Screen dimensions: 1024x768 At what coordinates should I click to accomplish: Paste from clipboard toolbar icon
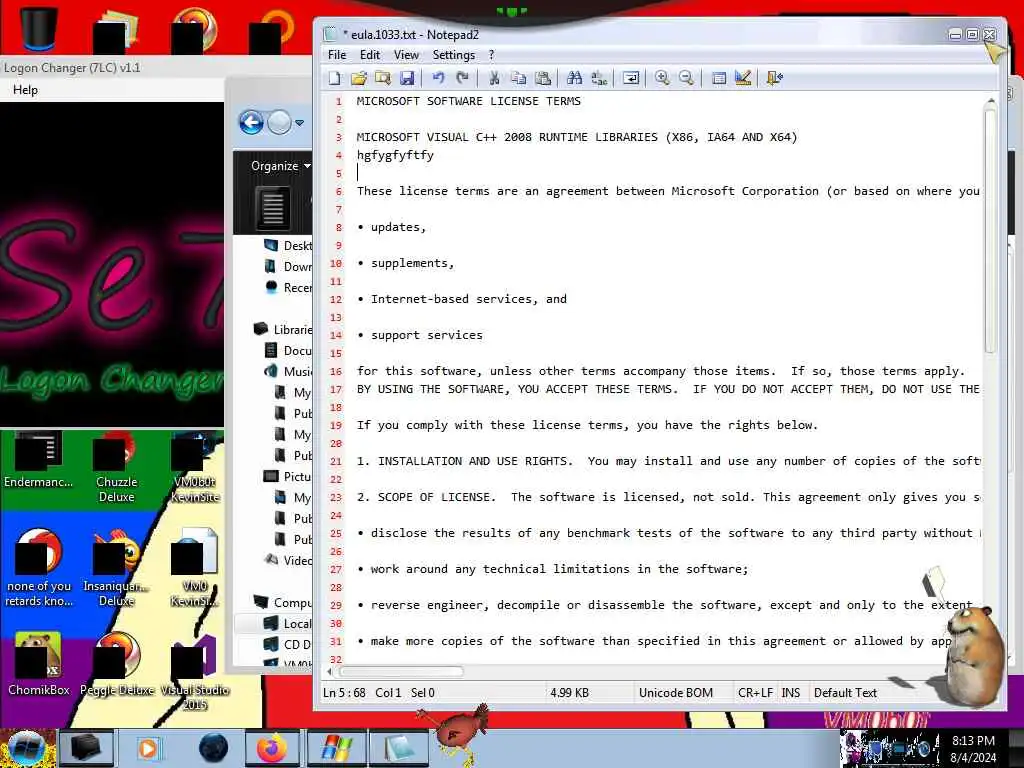[x=543, y=78]
